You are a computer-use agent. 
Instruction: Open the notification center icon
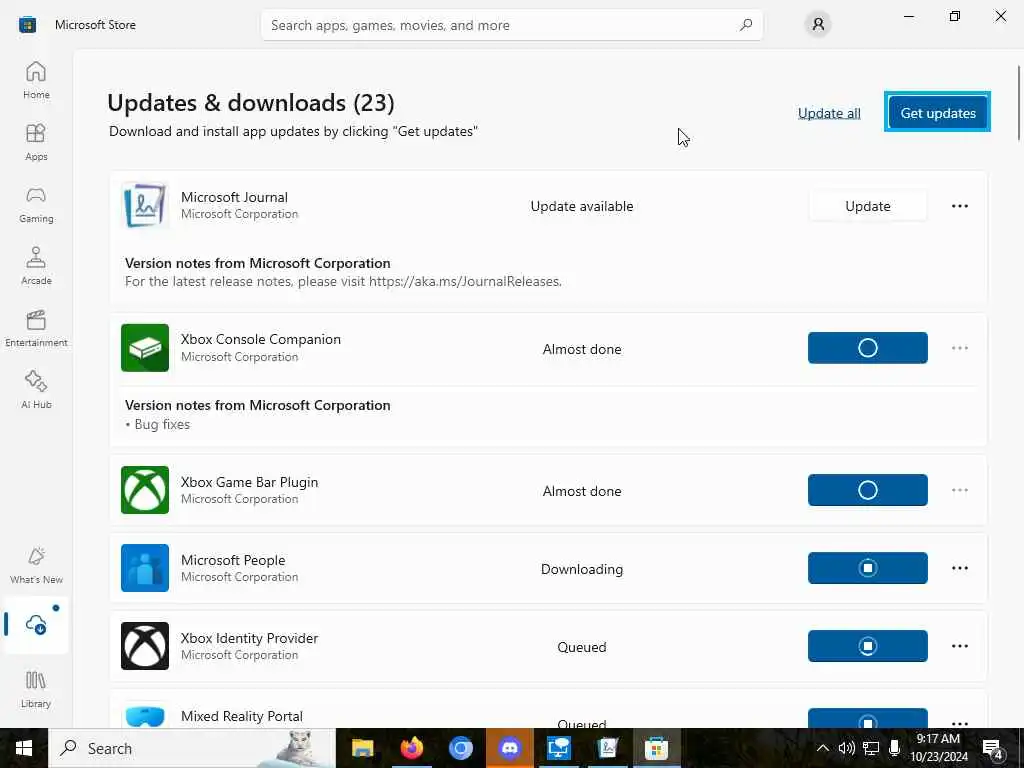993,748
